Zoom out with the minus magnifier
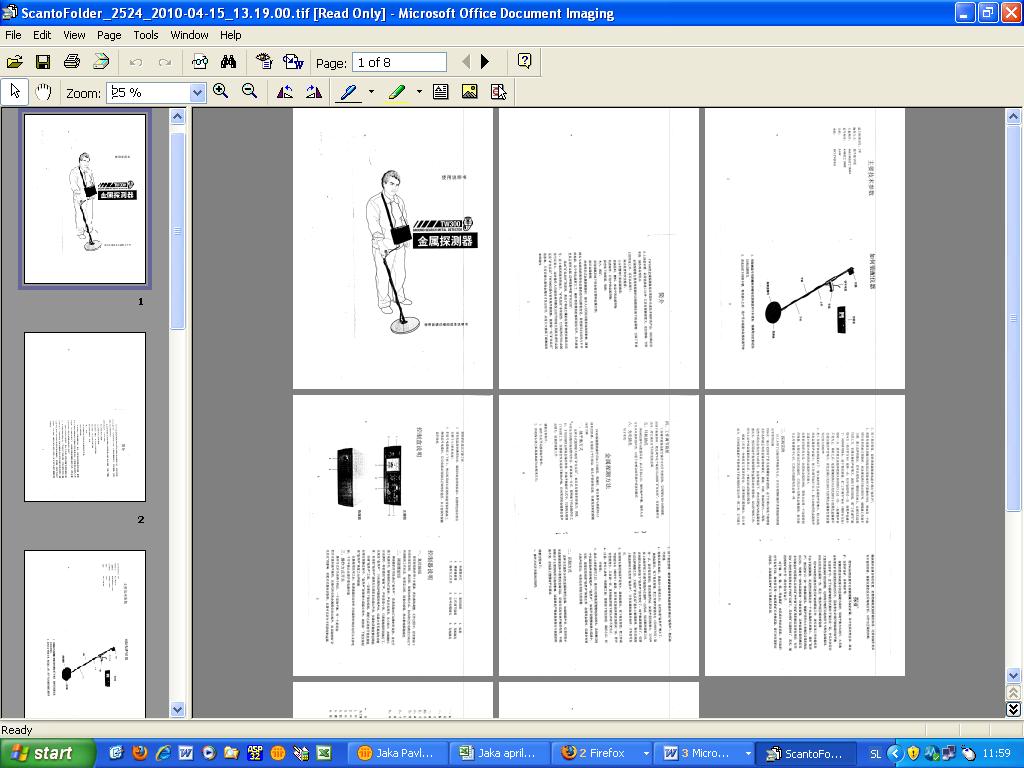 click(249, 91)
